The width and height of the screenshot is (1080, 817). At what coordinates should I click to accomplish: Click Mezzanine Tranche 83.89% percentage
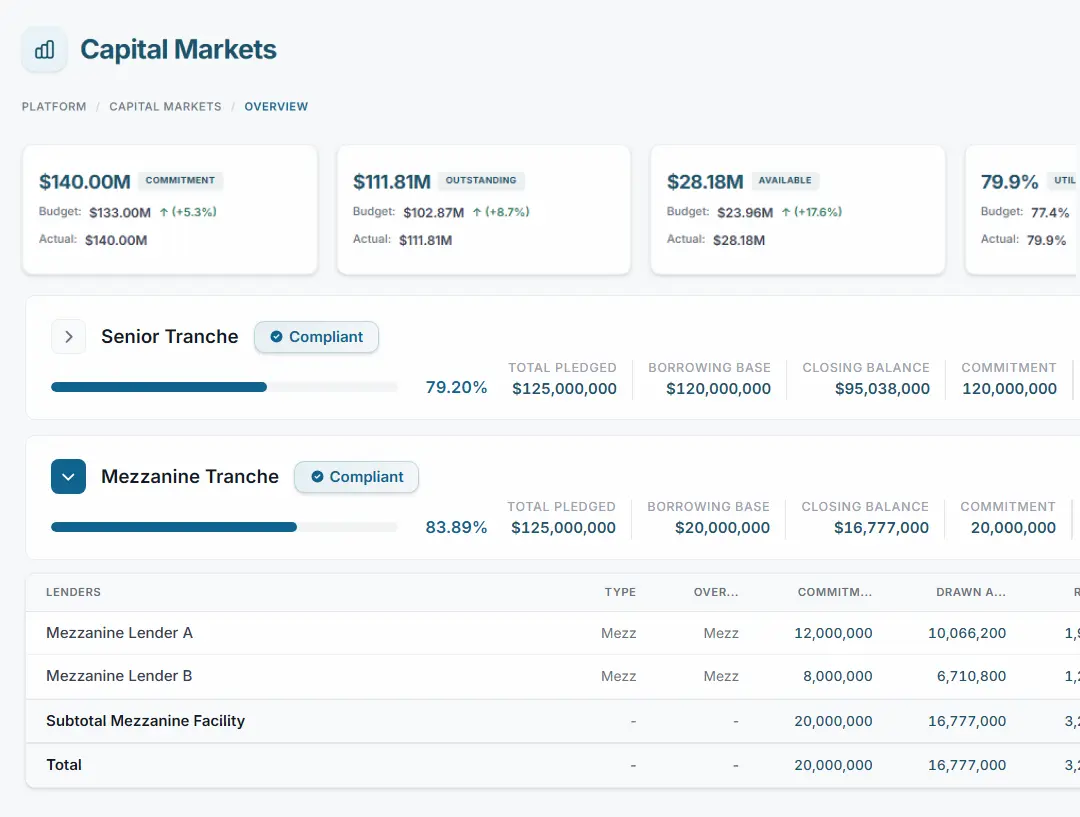(456, 527)
